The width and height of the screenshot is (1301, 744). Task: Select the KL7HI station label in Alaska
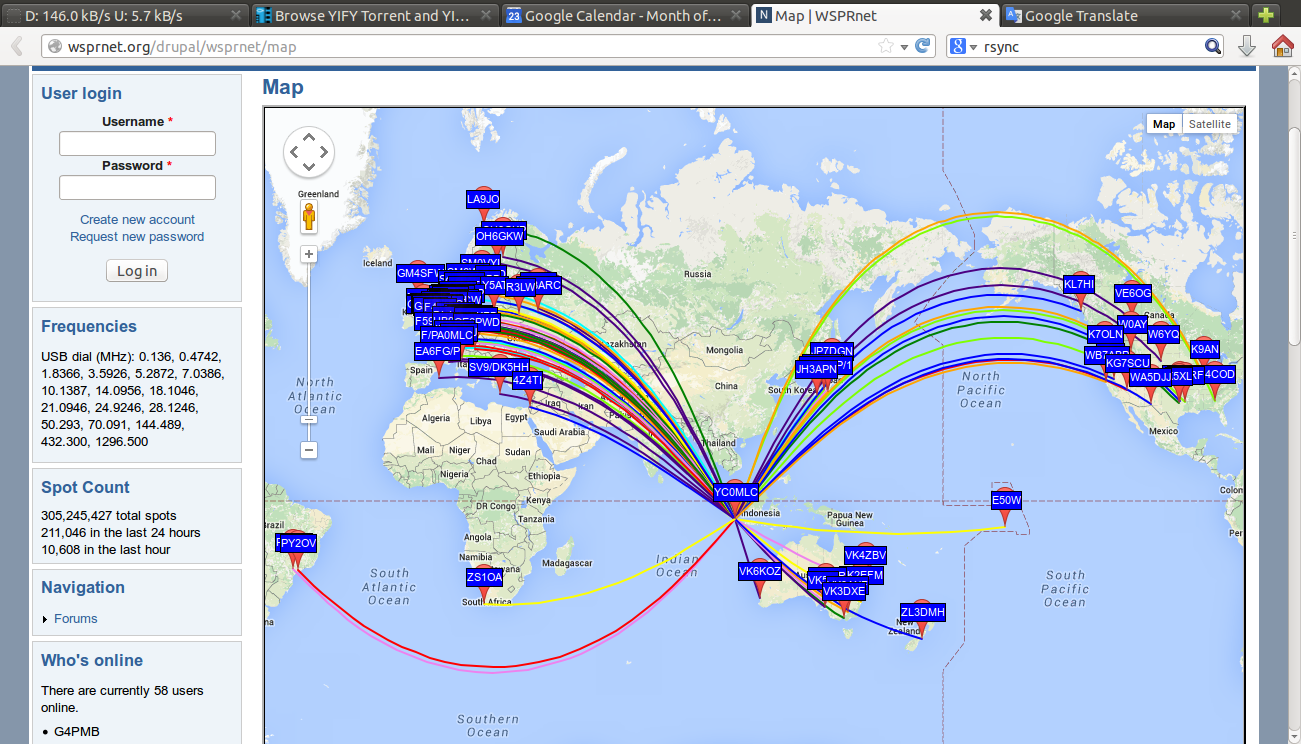coord(1079,285)
